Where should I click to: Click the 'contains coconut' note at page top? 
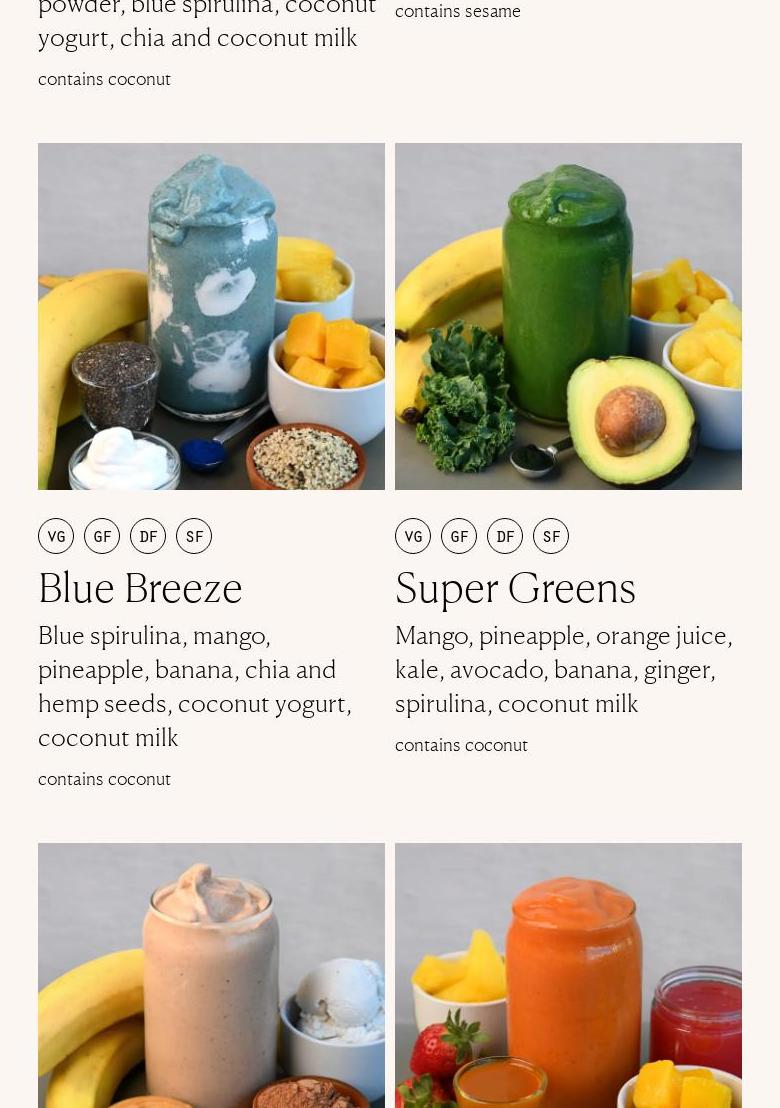[105, 79]
